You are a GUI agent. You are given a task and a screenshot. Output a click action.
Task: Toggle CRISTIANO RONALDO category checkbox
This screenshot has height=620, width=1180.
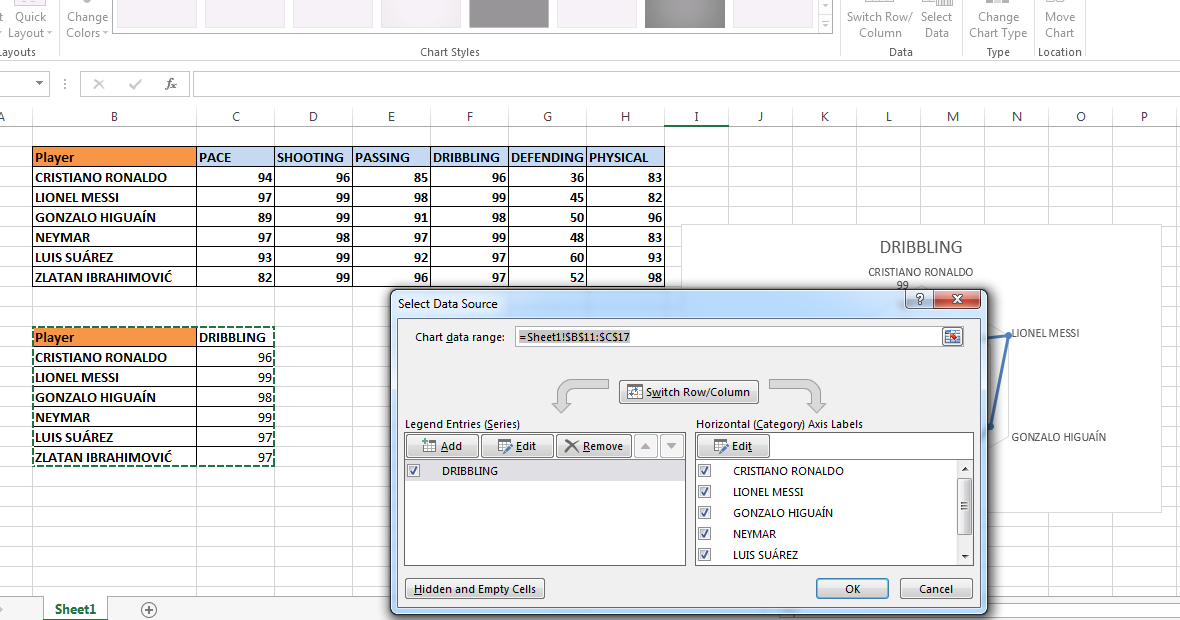(704, 470)
